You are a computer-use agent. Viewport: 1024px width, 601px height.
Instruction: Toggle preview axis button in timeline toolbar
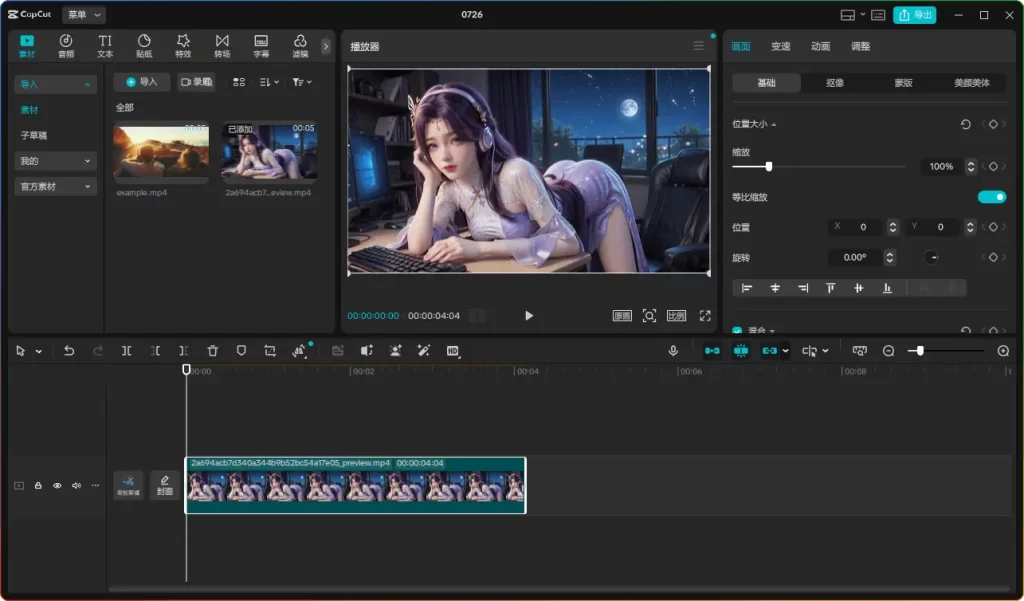point(809,351)
